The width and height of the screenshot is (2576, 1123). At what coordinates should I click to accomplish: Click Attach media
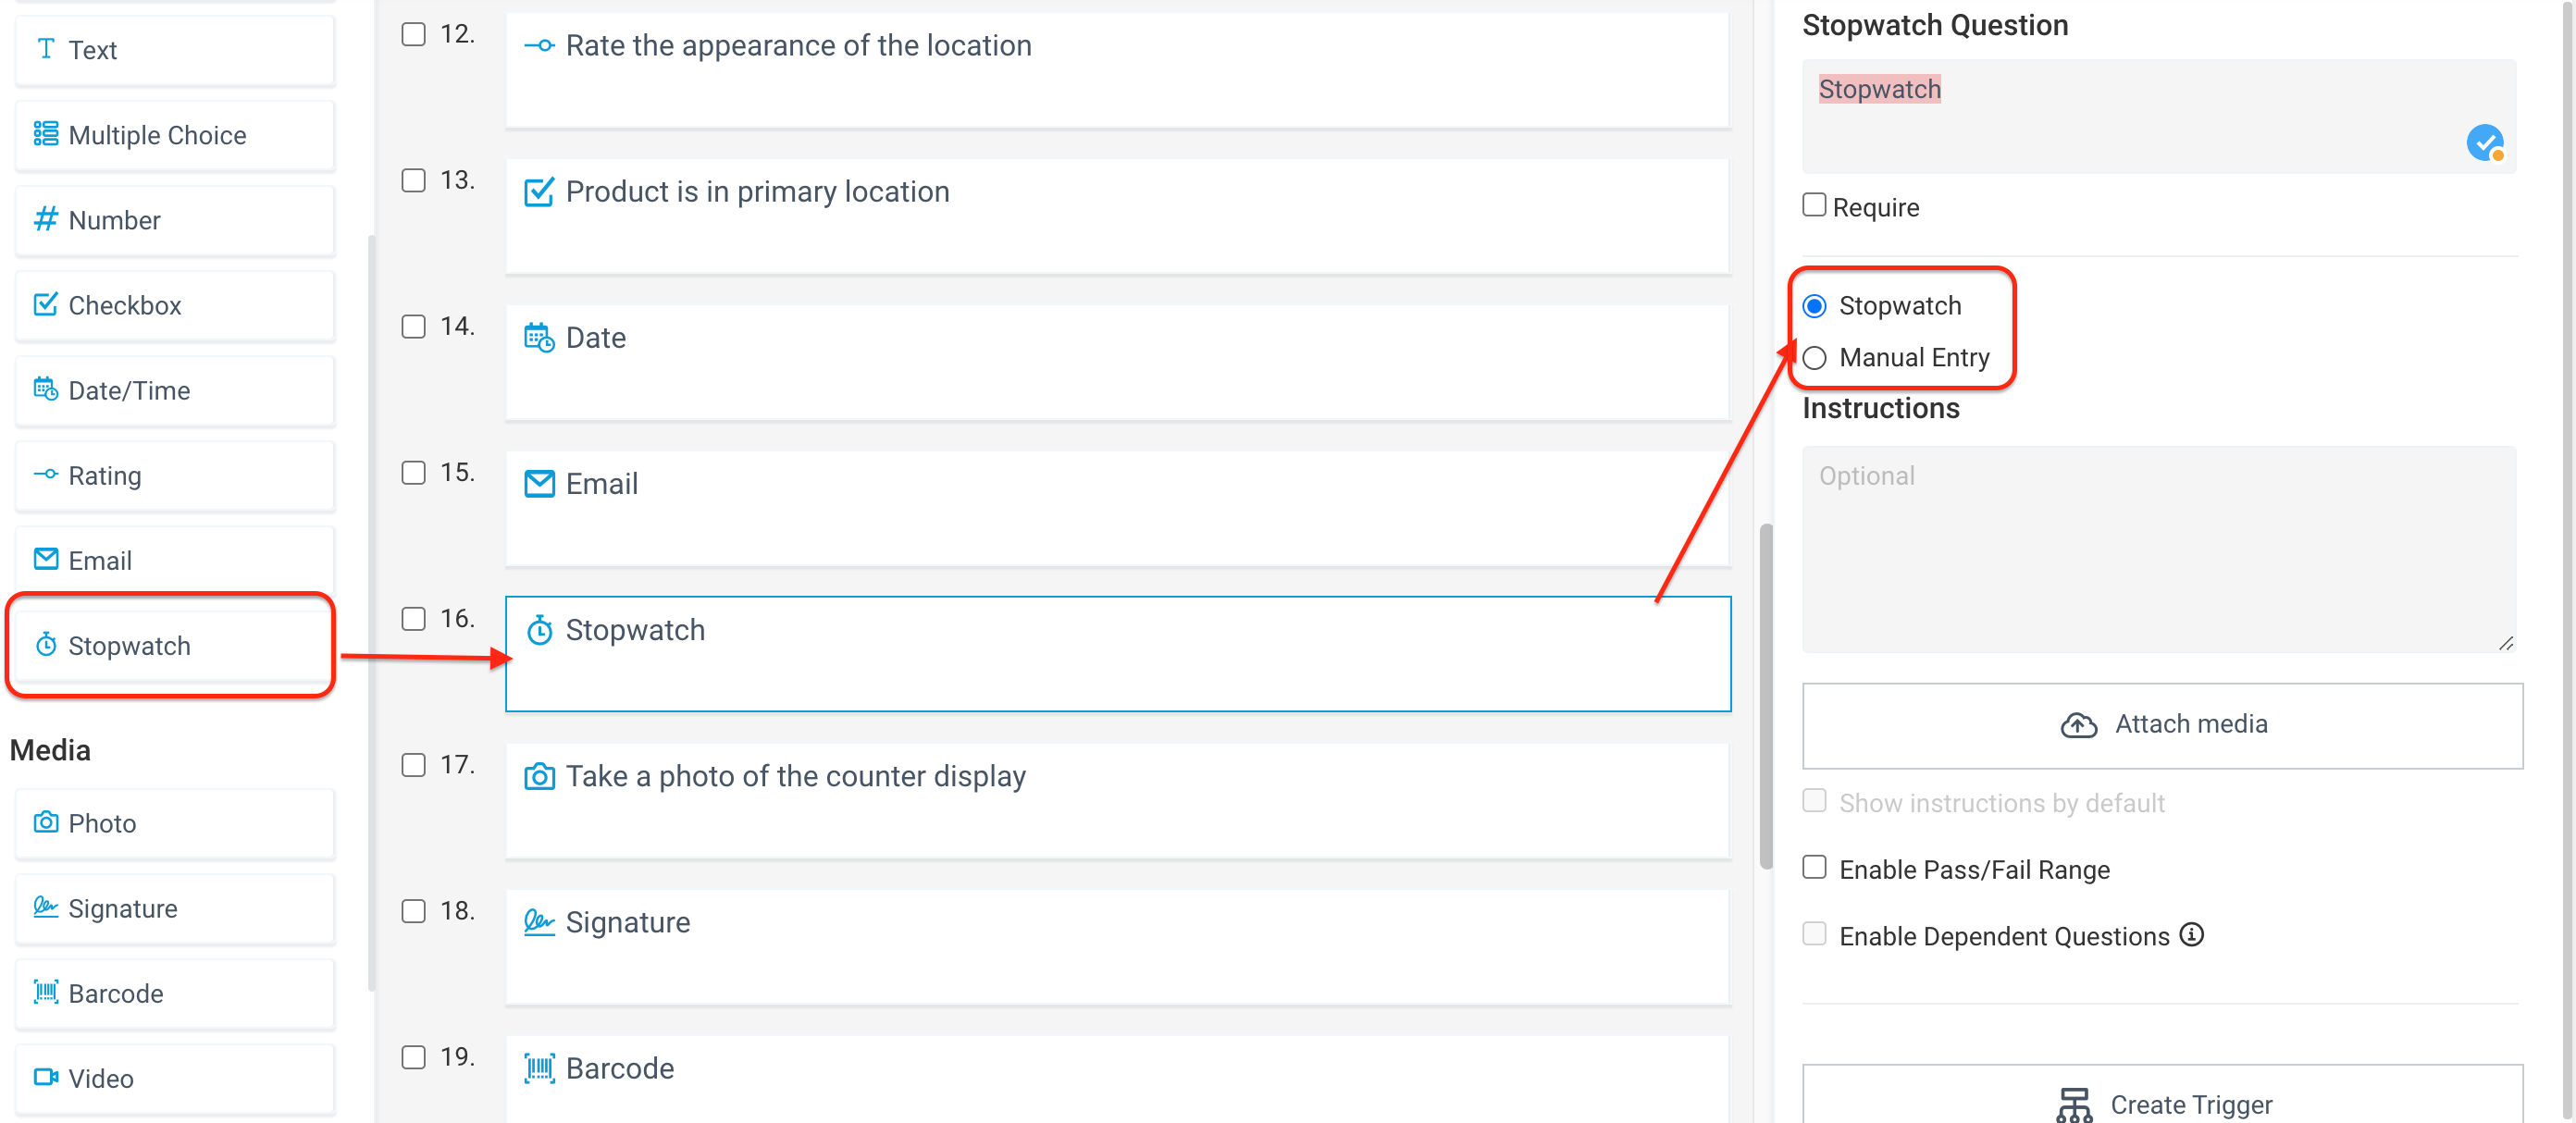pos(2163,724)
